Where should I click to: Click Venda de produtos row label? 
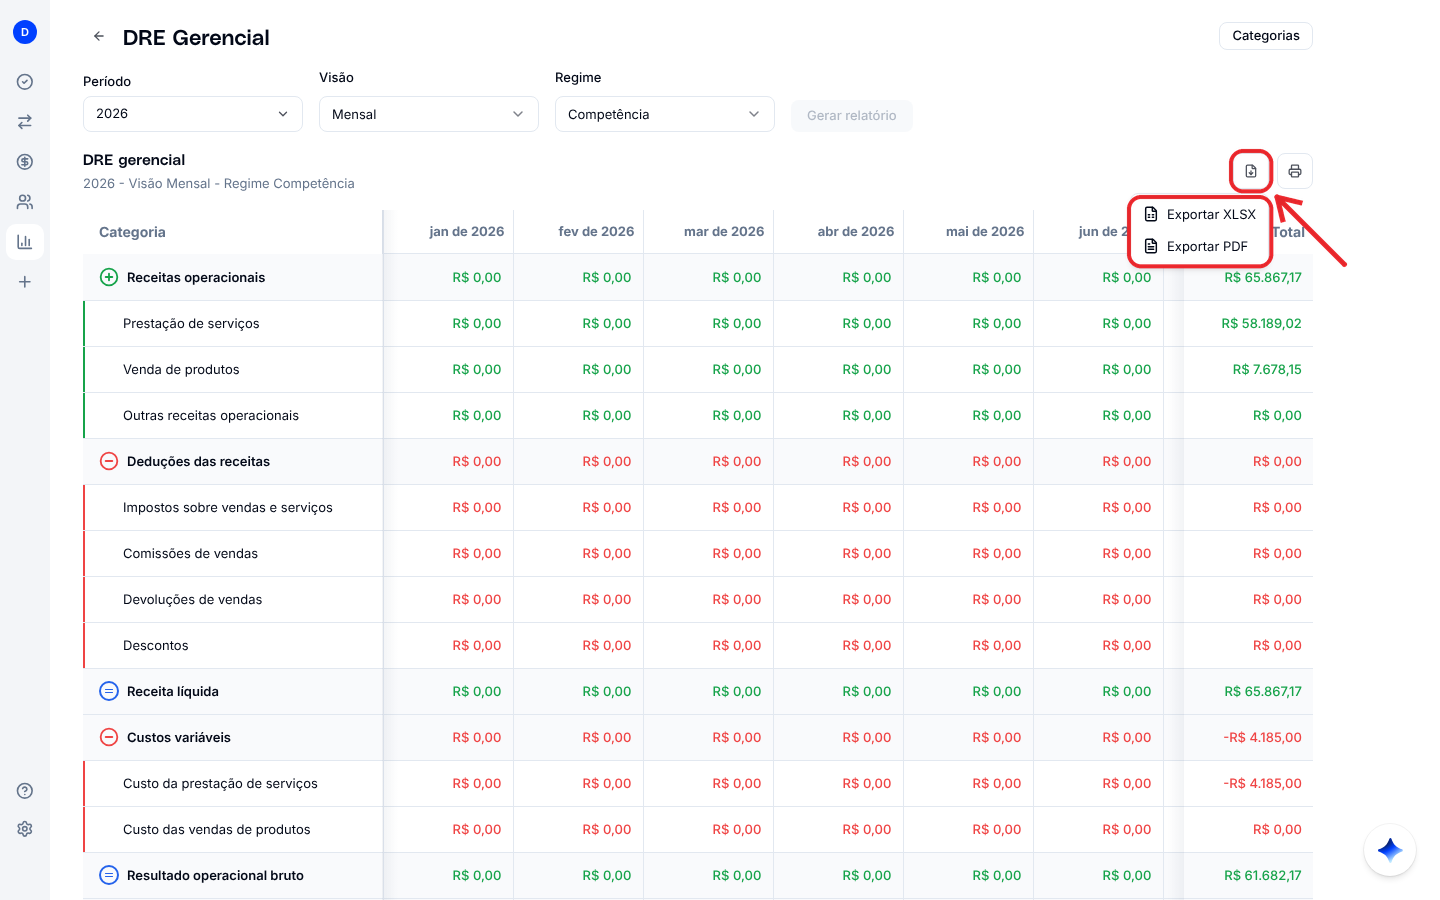click(181, 369)
